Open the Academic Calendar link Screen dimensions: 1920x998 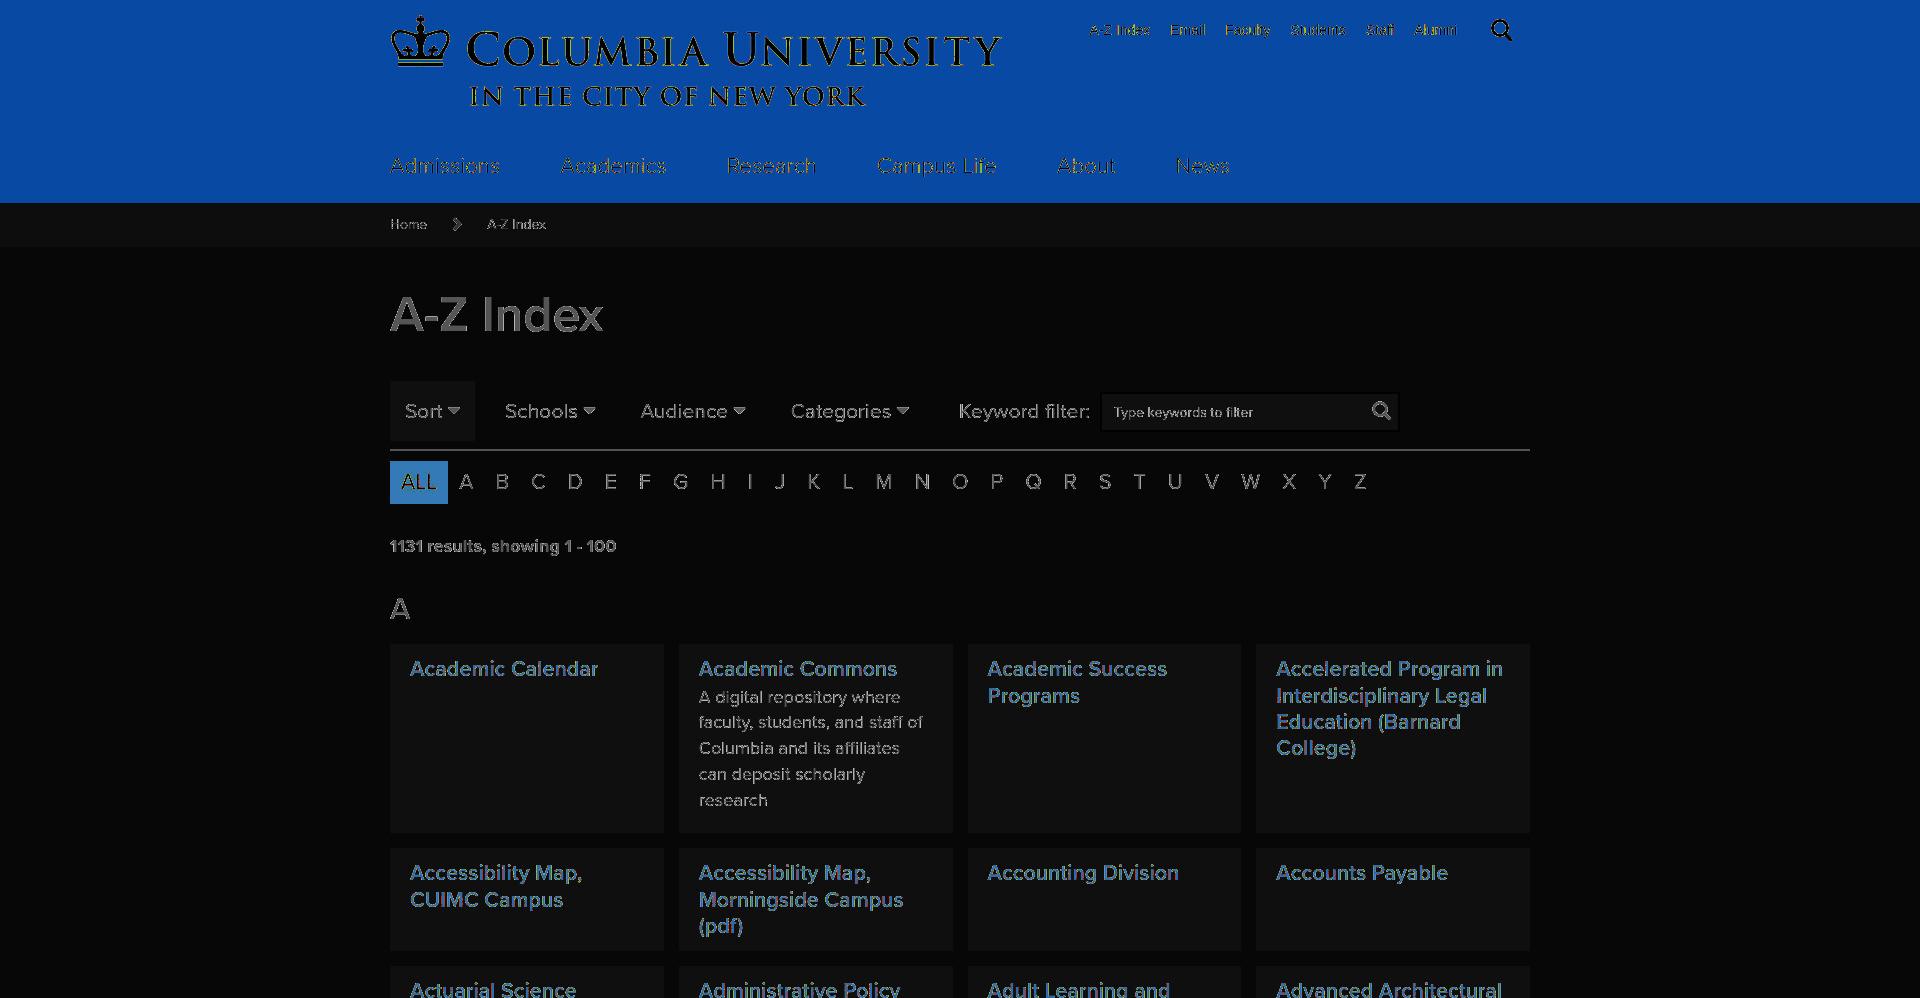pyautogui.click(x=504, y=669)
